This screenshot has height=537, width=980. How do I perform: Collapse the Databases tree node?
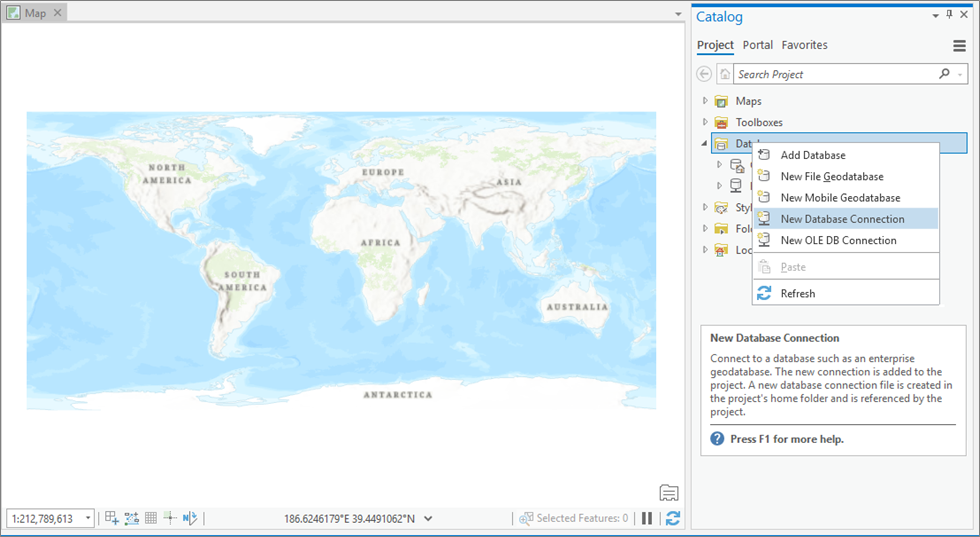[705, 144]
